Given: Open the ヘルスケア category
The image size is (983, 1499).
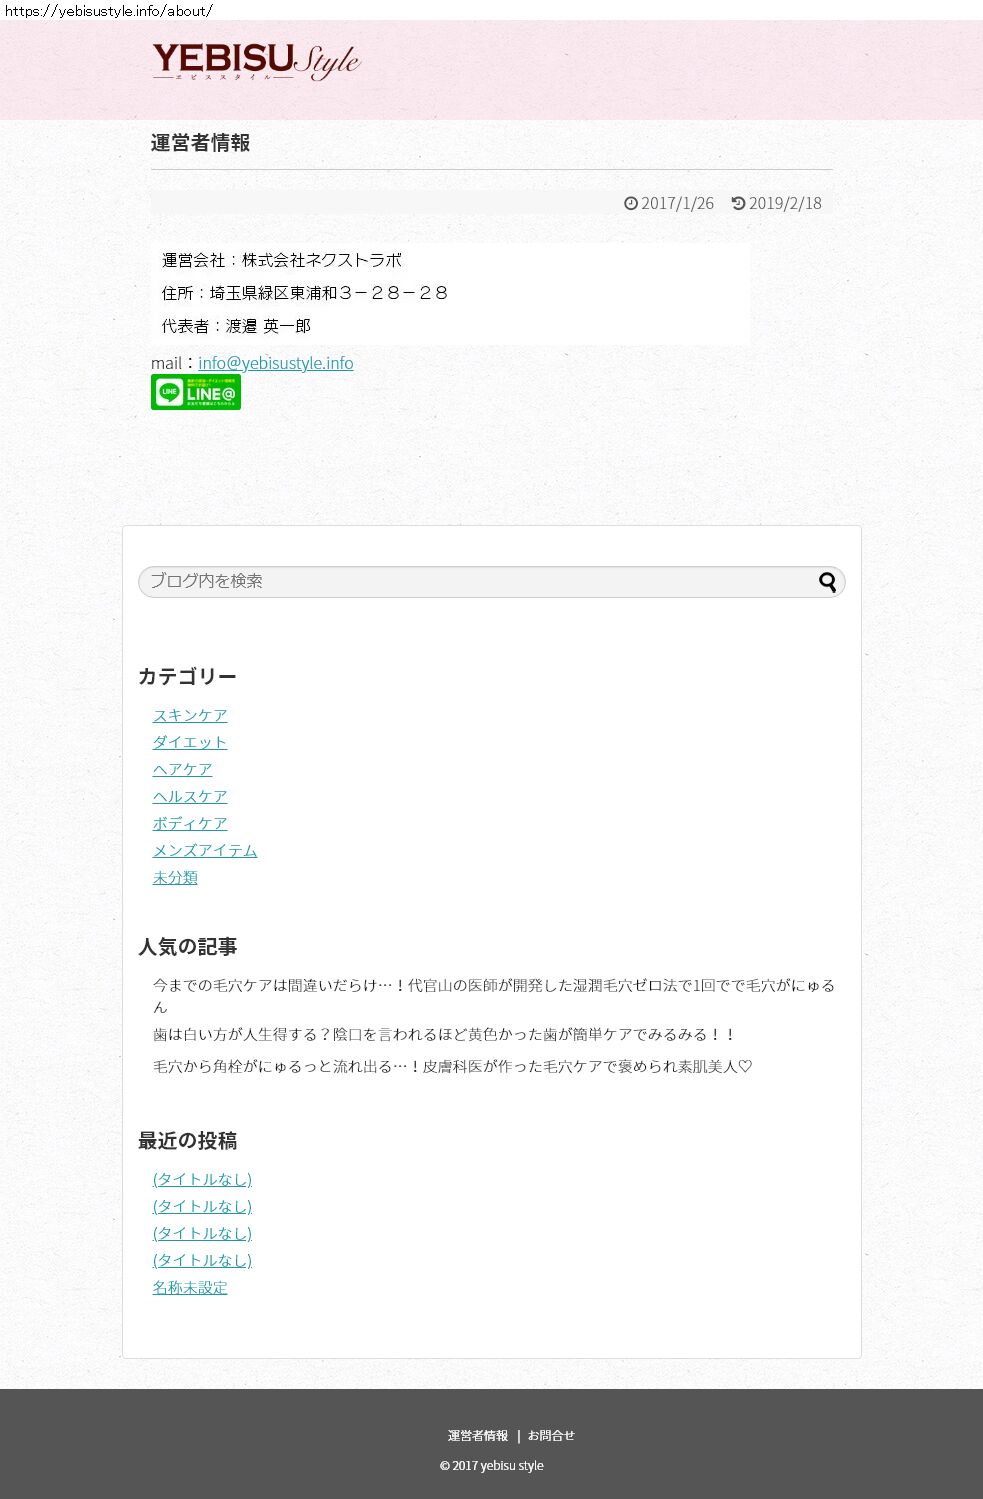Looking at the screenshot, I should pyautogui.click(x=190, y=796).
